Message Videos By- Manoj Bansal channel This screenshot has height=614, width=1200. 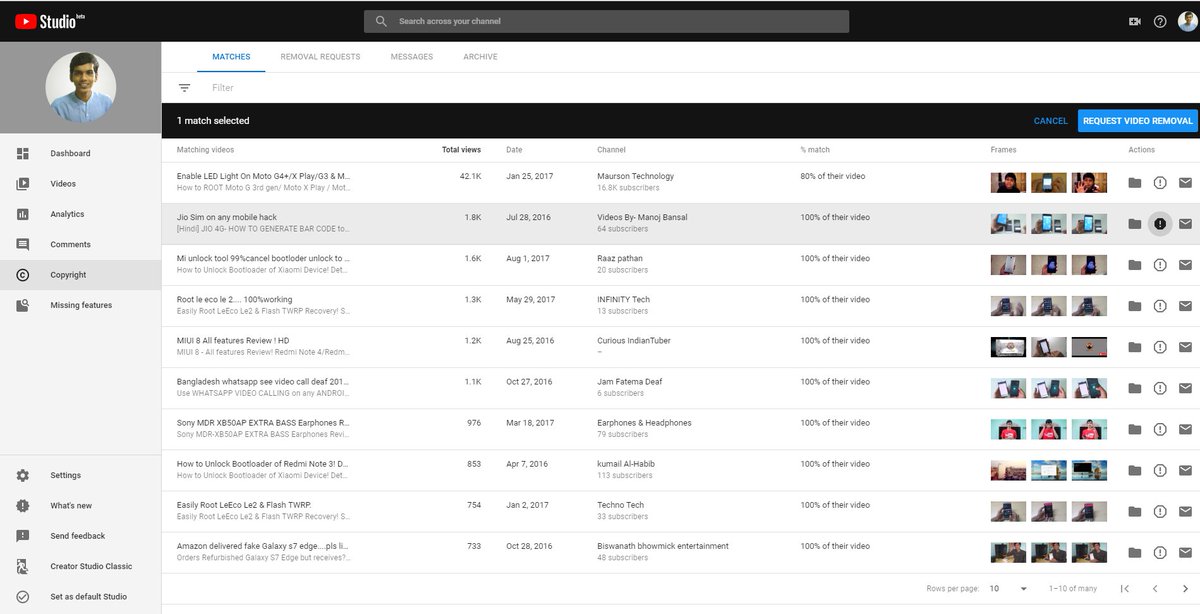[1185, 224]
